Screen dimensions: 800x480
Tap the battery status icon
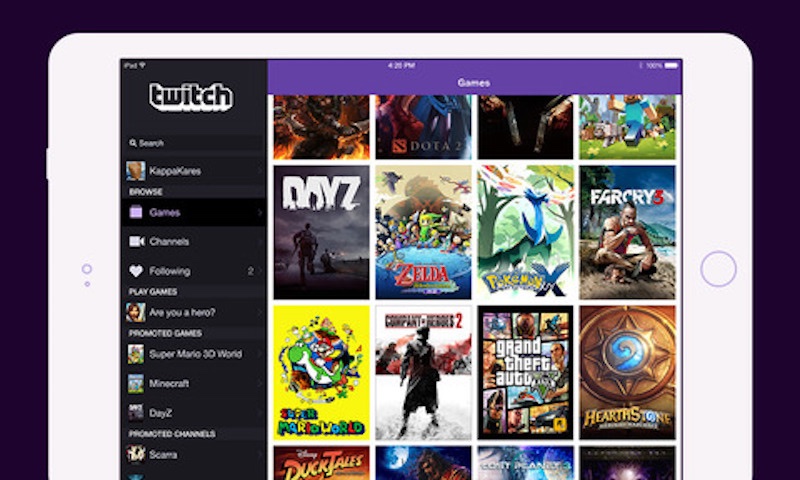coord(671,65)
